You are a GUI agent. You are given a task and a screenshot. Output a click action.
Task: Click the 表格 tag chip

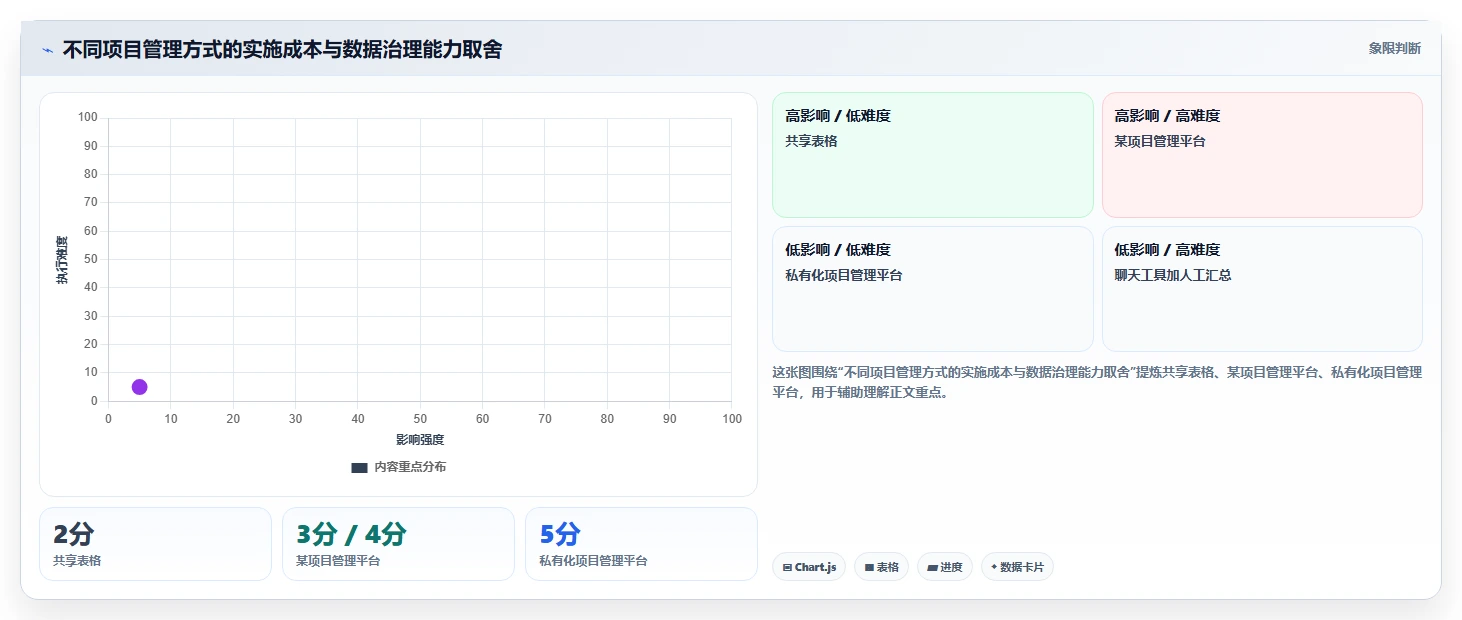click(x=881, y=567)
